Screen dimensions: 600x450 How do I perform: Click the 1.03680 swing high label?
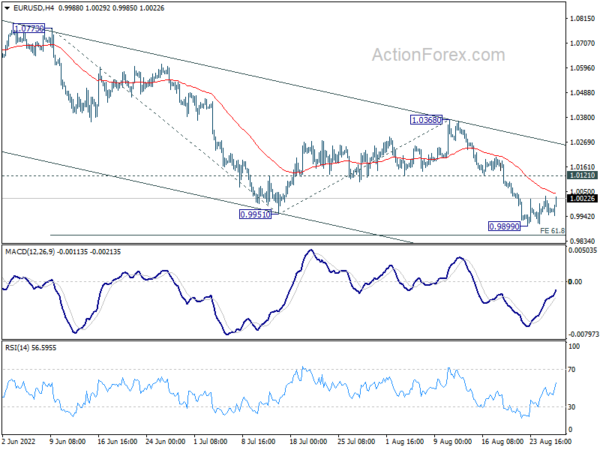coord(426,119)
